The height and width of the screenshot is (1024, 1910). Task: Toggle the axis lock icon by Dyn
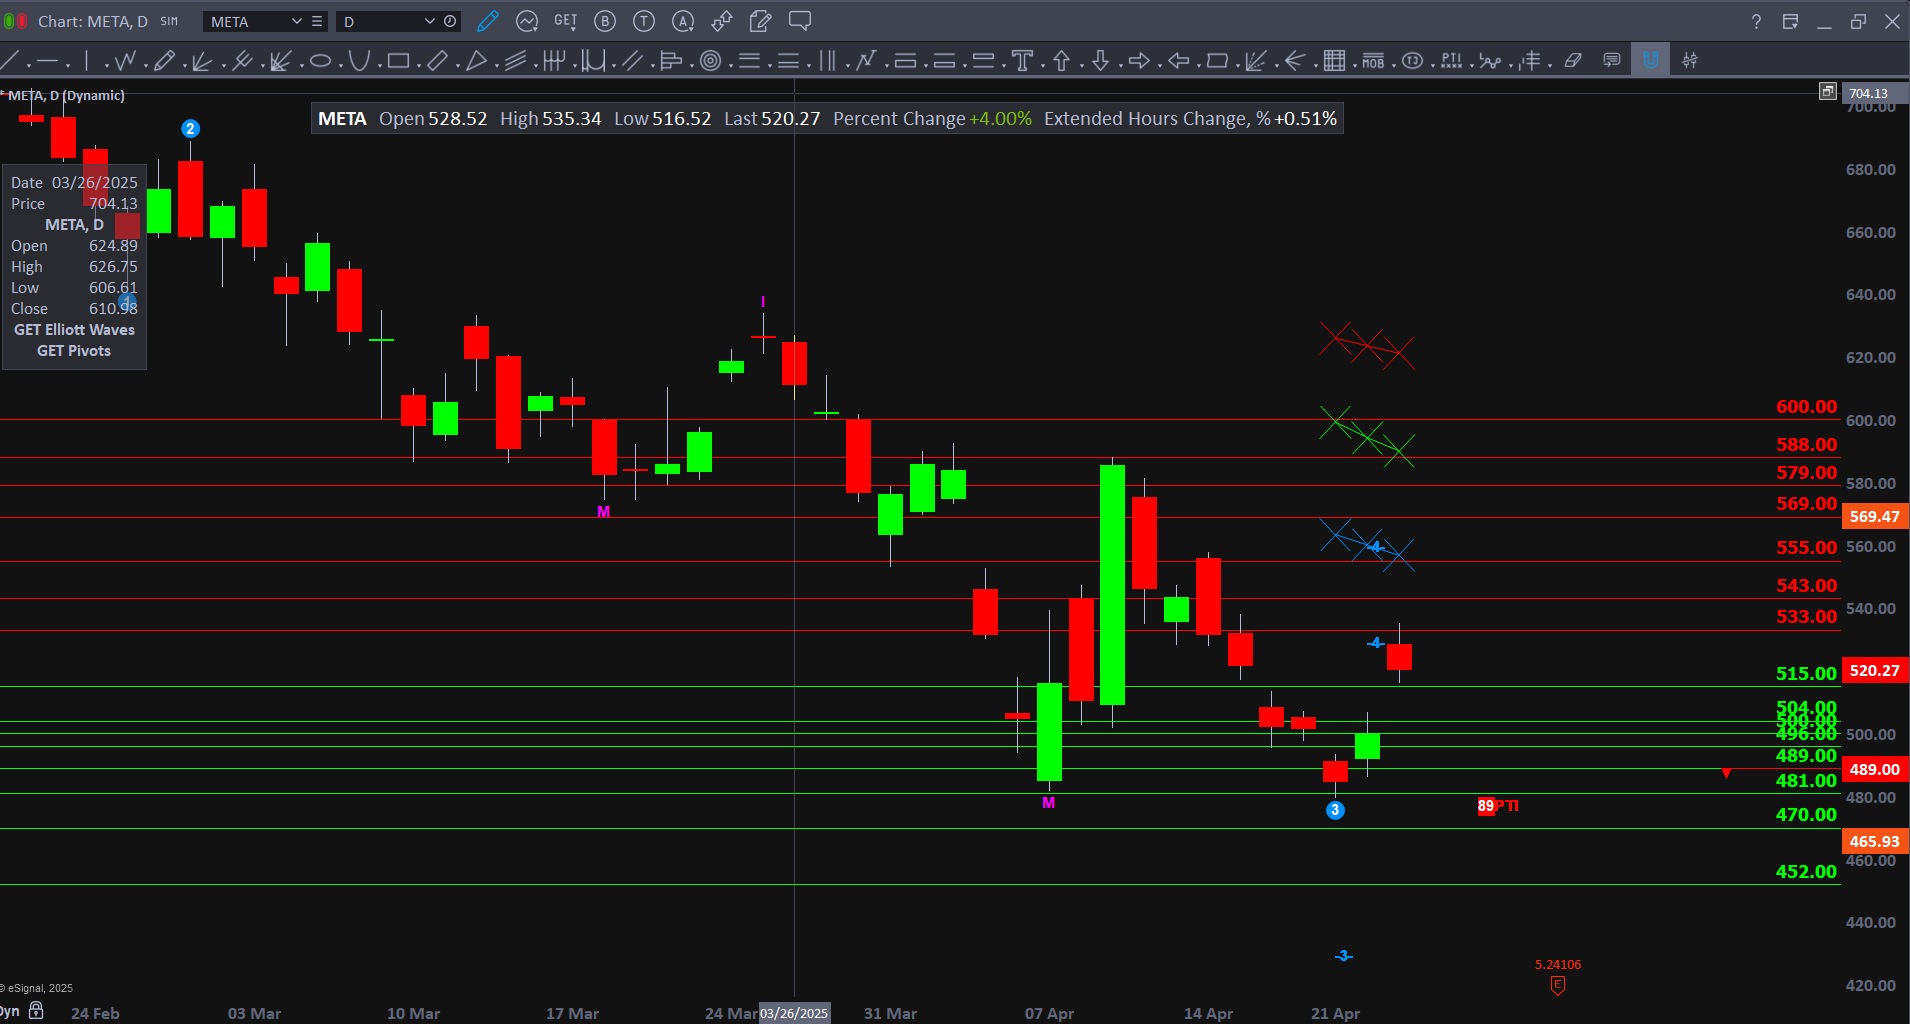click(x=36, y=1010)
